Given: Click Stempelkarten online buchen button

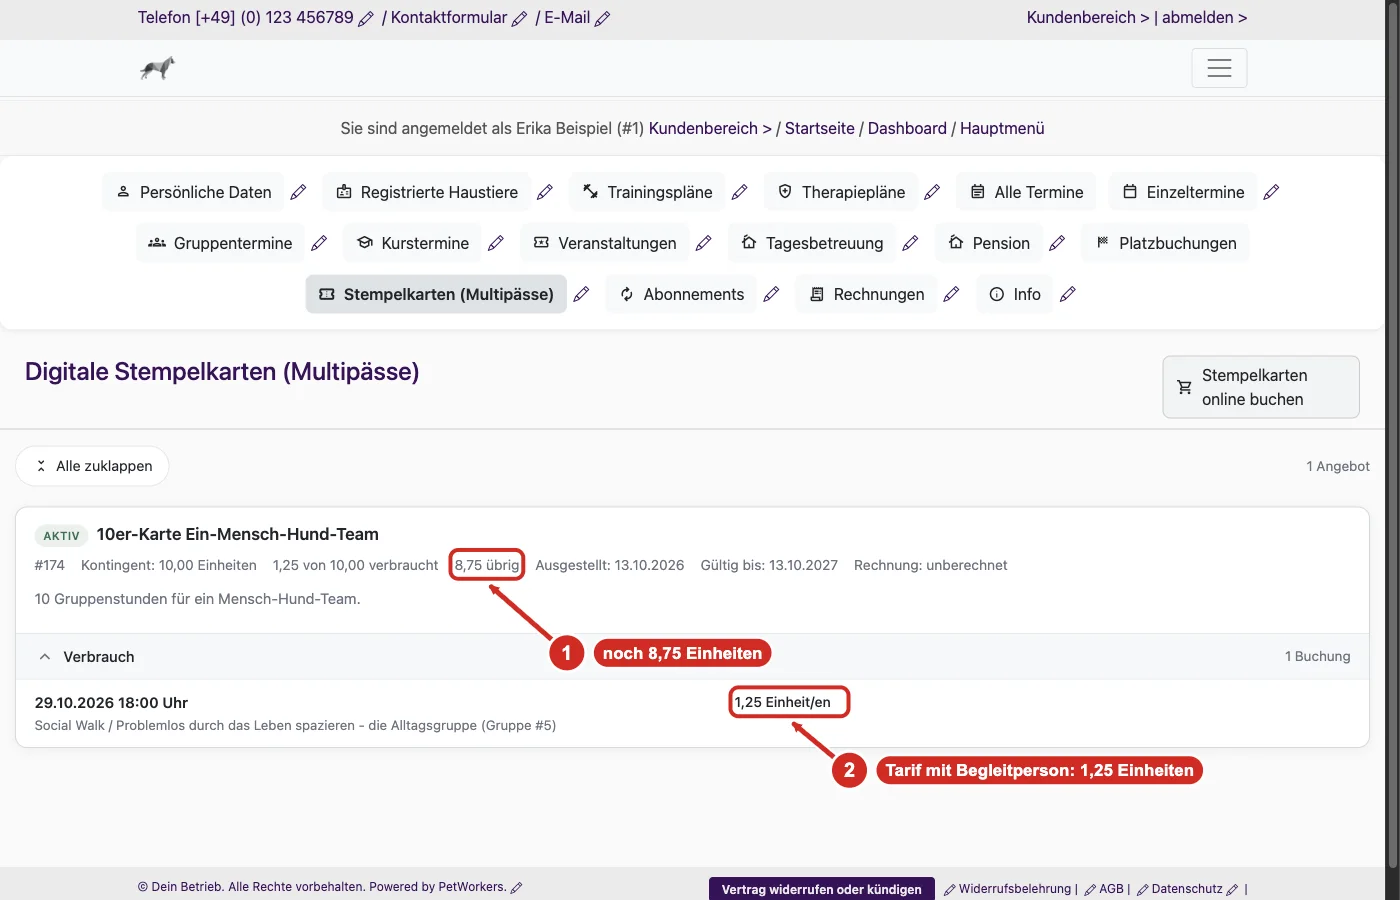Looking at the screenshot, I should point(1261,387).
